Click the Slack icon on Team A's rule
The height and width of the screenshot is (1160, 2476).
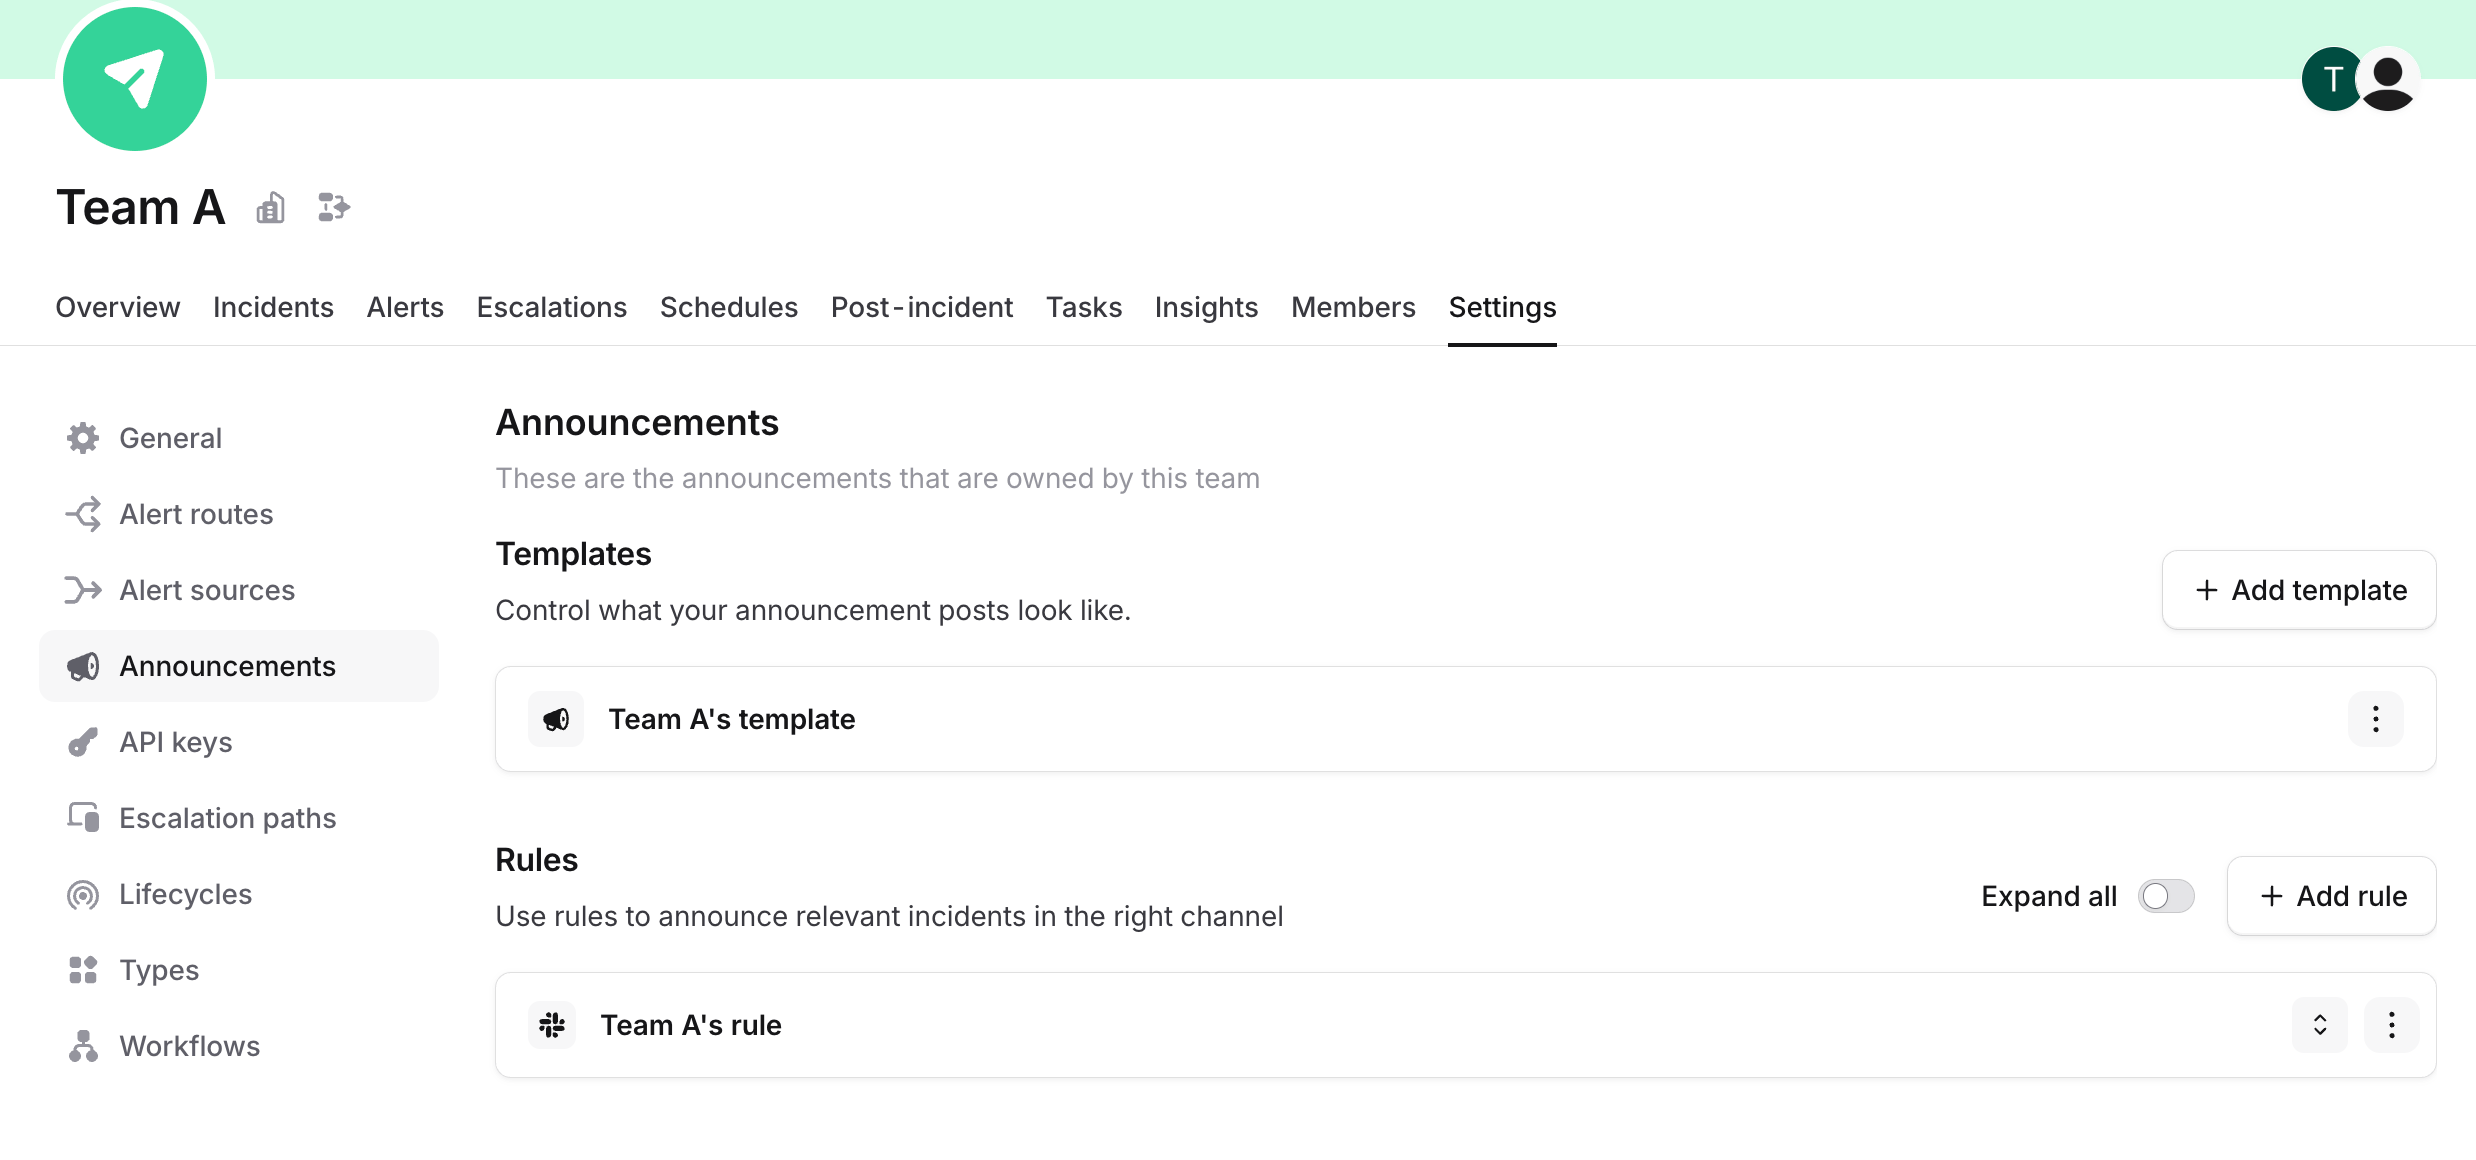(552, 1025)
